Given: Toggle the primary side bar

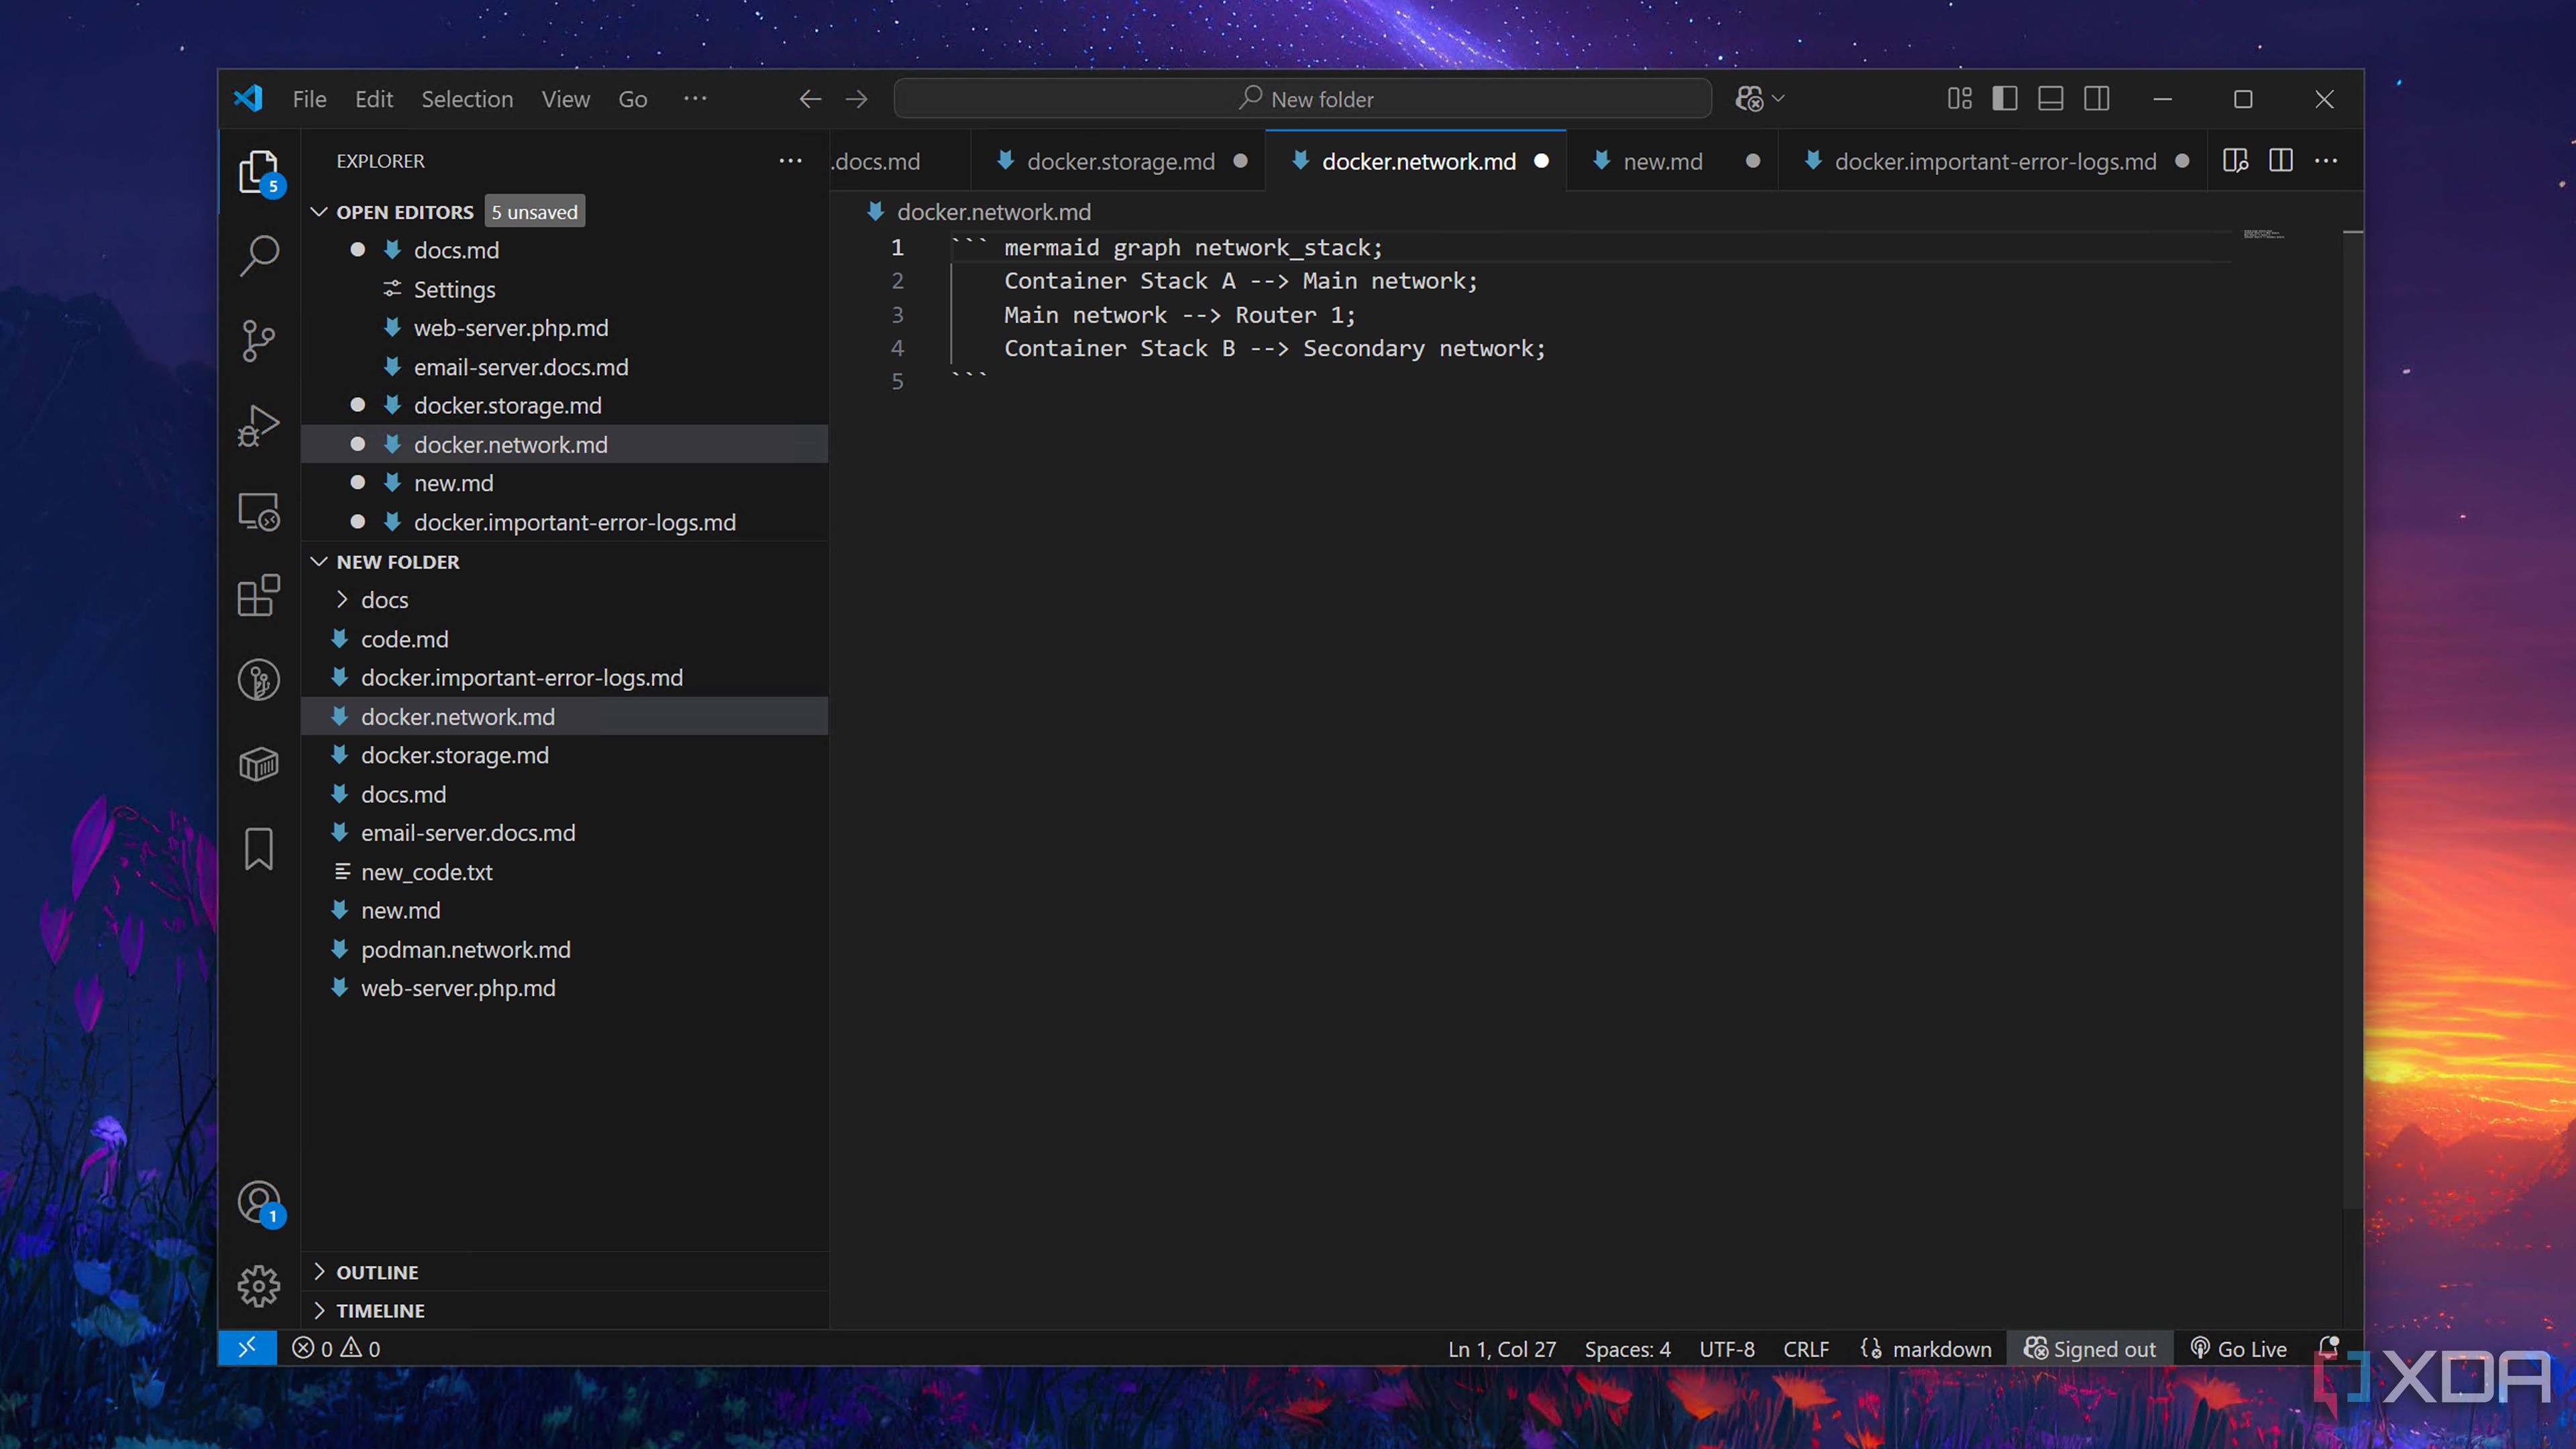Looking at the screenshot, I should click(2005, 99).
